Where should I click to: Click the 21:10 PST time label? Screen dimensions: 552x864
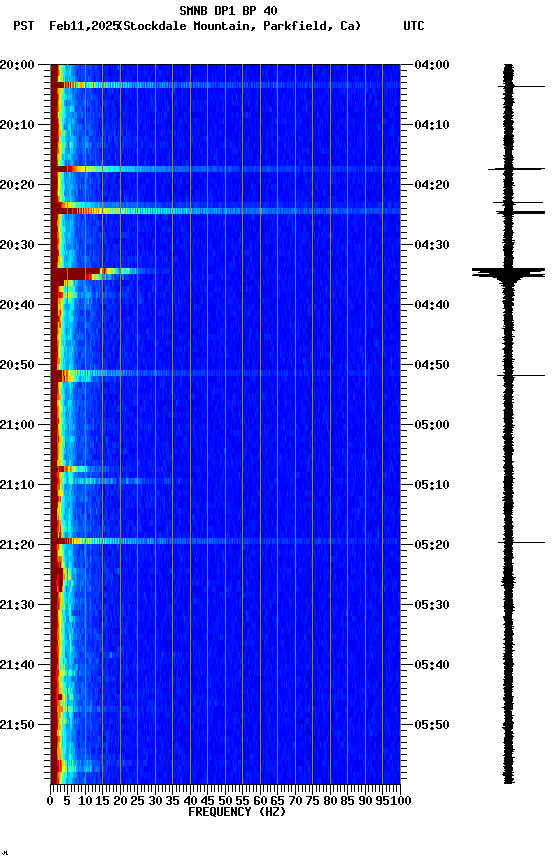click(x=17, y=485)
